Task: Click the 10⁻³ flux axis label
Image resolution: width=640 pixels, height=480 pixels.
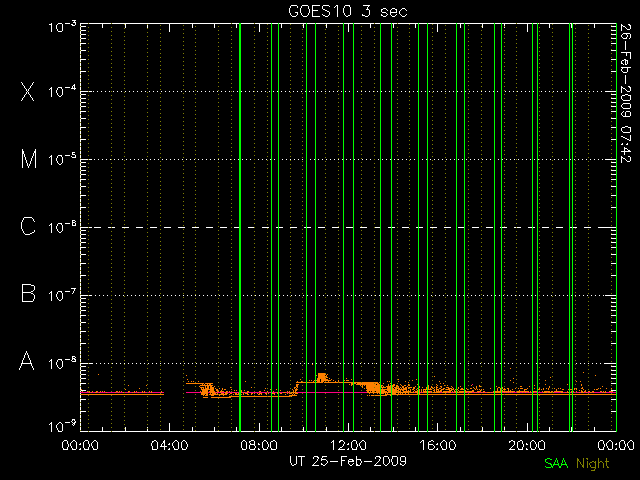Action: [62, 27]
